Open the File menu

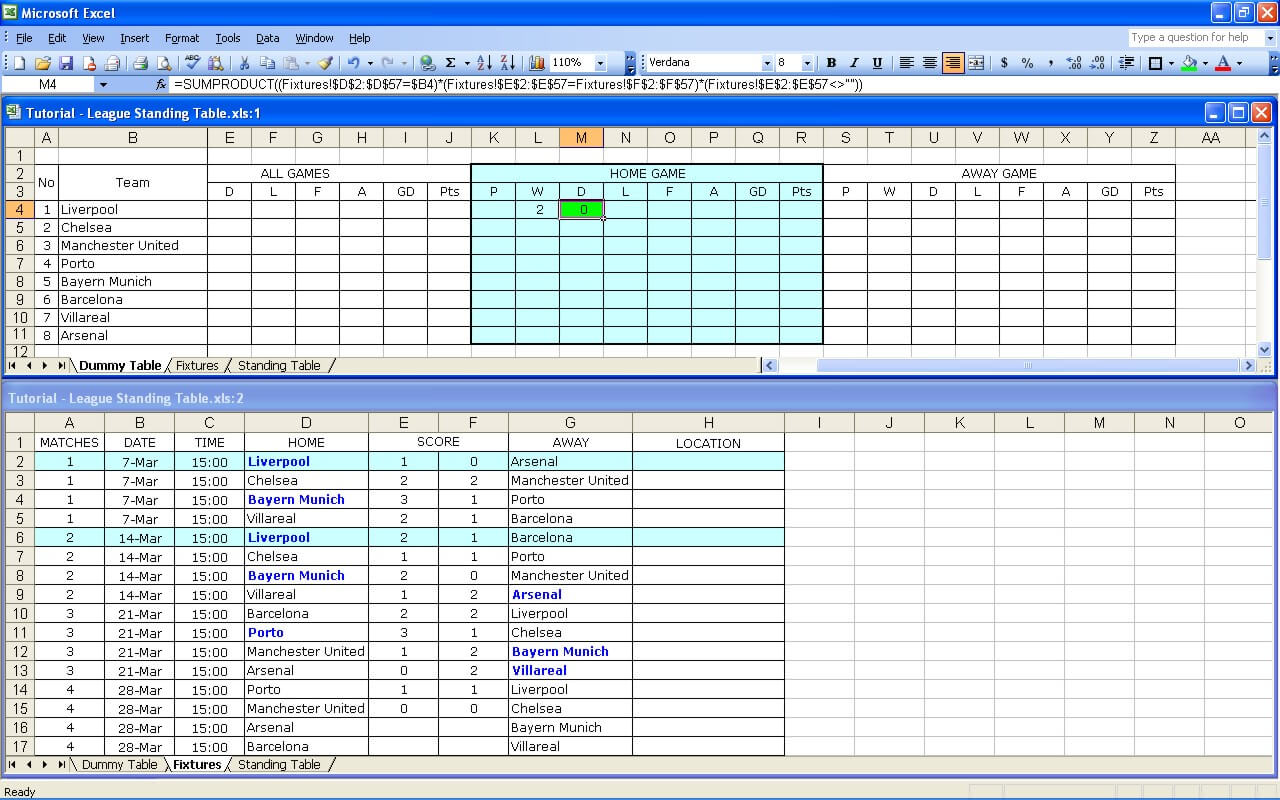[24, 38]
